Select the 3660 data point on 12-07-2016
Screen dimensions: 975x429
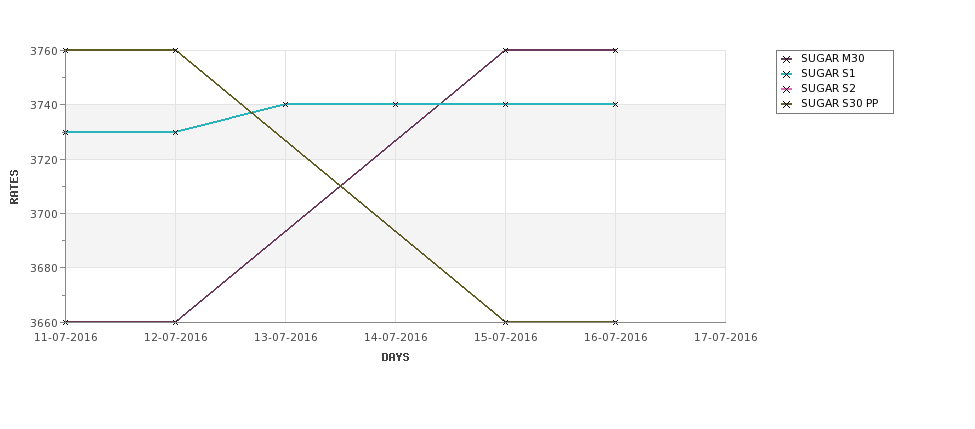point(175,322)
